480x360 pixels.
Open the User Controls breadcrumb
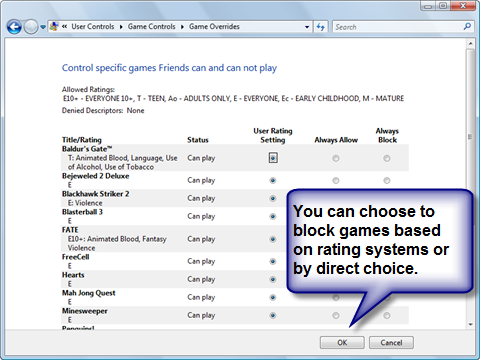tap(93, 26)
